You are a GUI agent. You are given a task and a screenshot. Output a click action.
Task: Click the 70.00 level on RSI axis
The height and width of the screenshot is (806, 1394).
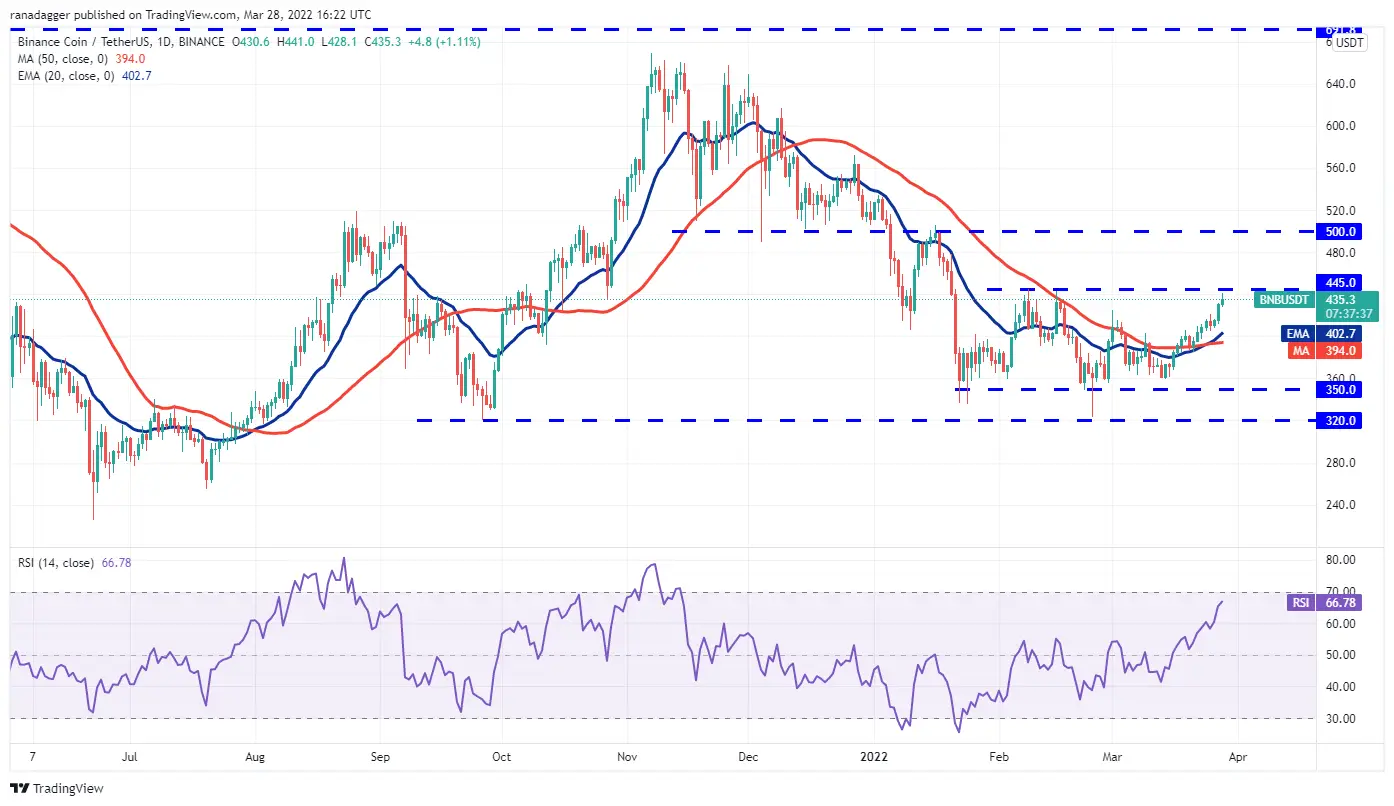pyautogui.click(x=1341, y=591)
